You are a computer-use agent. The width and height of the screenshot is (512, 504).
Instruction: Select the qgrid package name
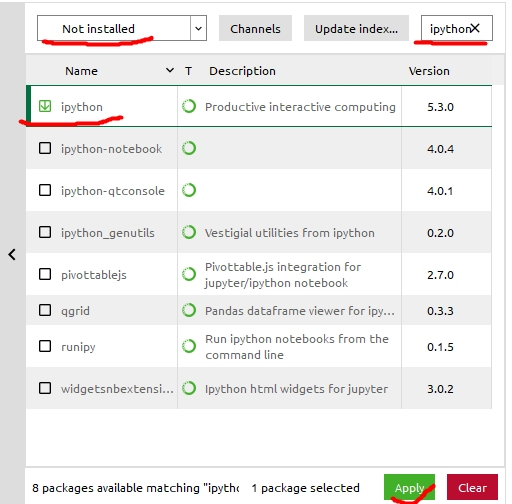(x=75, y=311)
